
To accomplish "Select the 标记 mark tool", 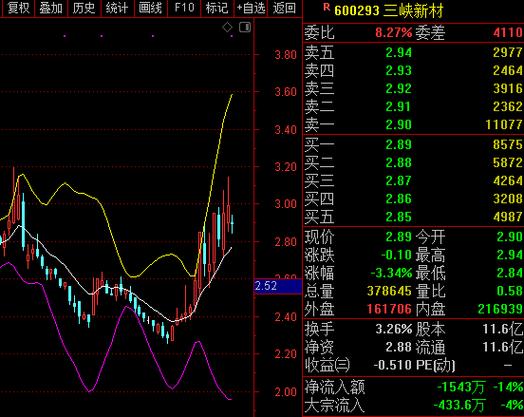I will point(217,8).
